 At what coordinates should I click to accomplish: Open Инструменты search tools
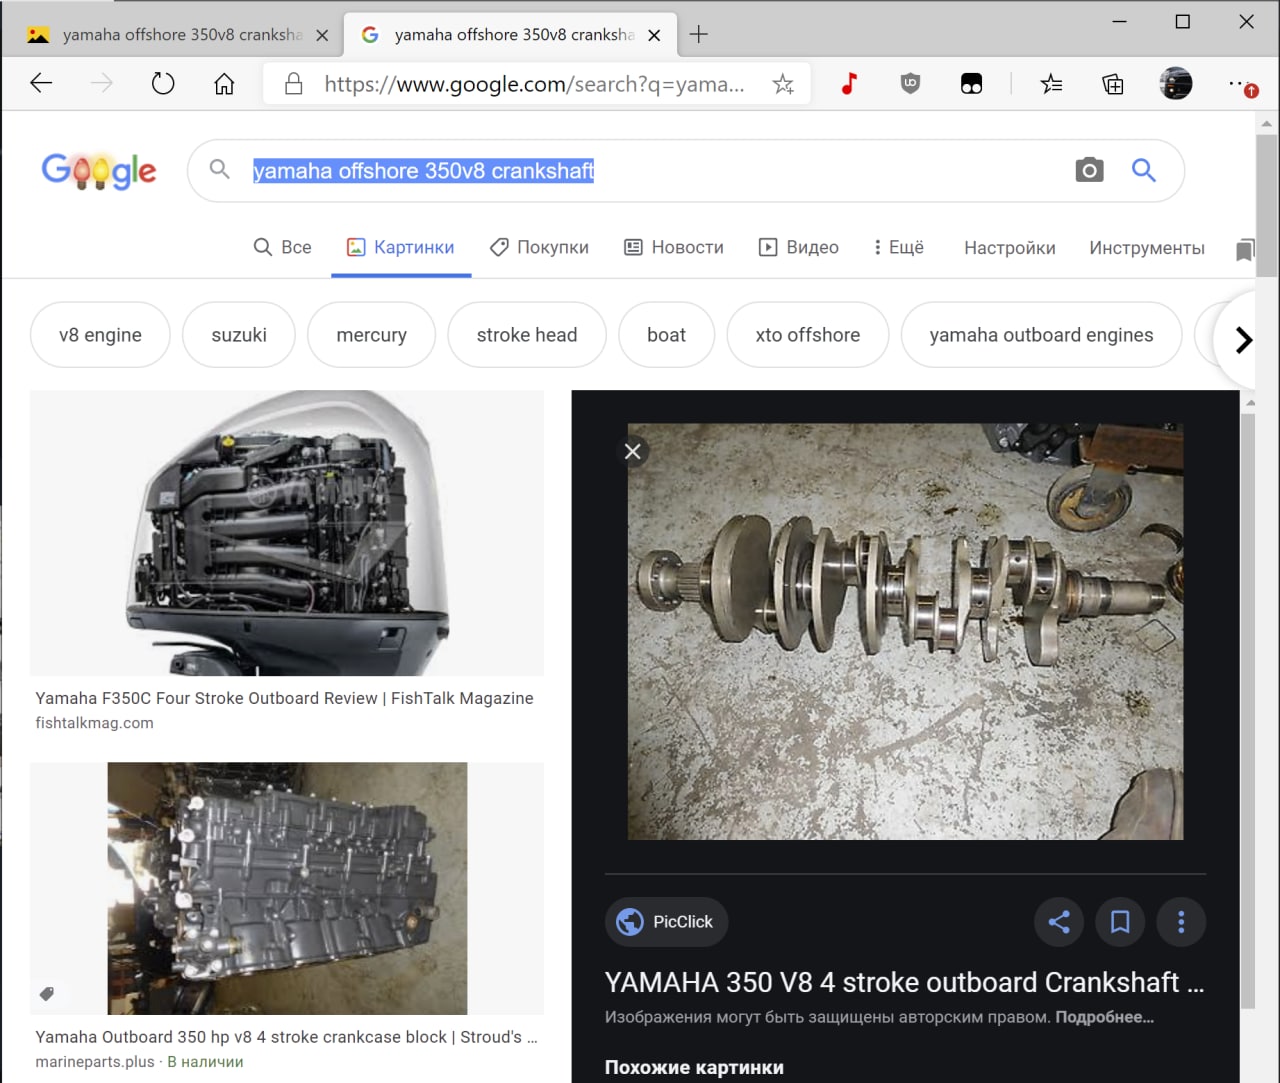(x=1146, y=248)
